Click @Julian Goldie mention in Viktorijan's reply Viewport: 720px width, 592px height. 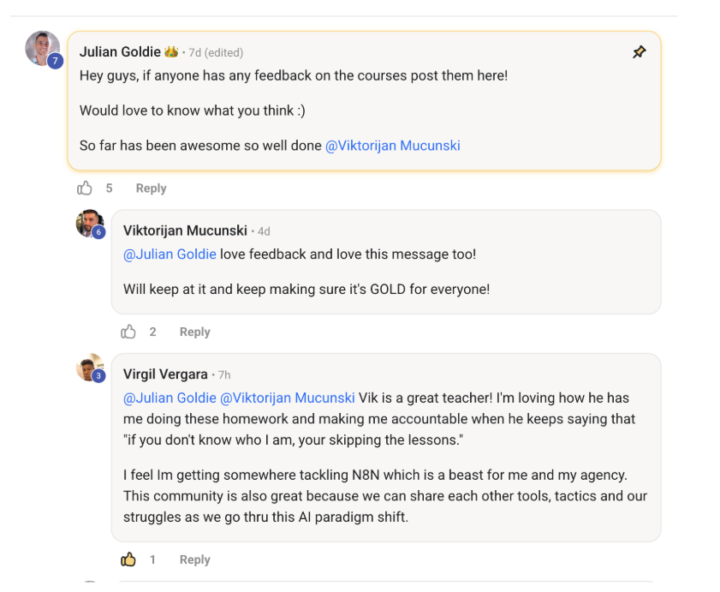(169, 254)
